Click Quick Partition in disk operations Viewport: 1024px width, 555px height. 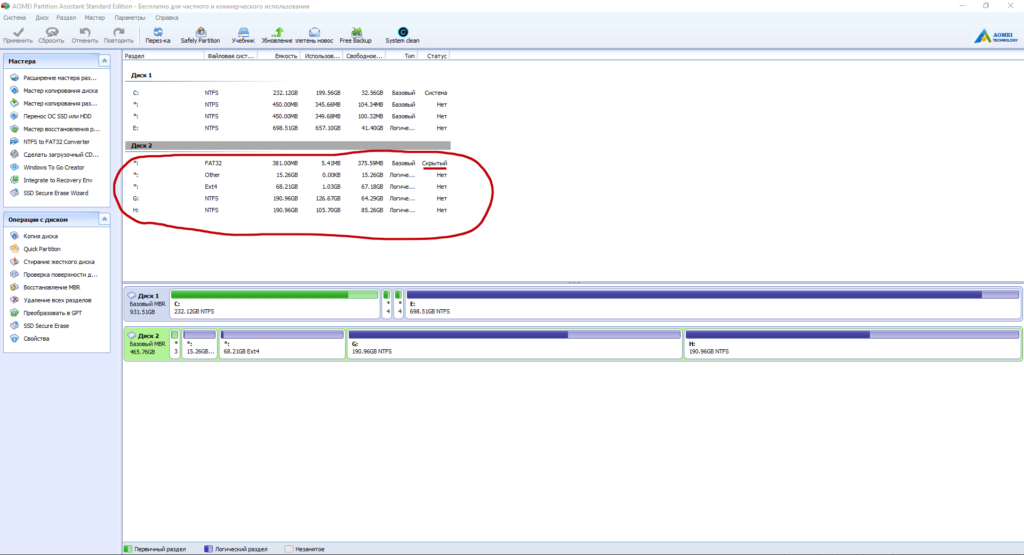coord(42,248)
